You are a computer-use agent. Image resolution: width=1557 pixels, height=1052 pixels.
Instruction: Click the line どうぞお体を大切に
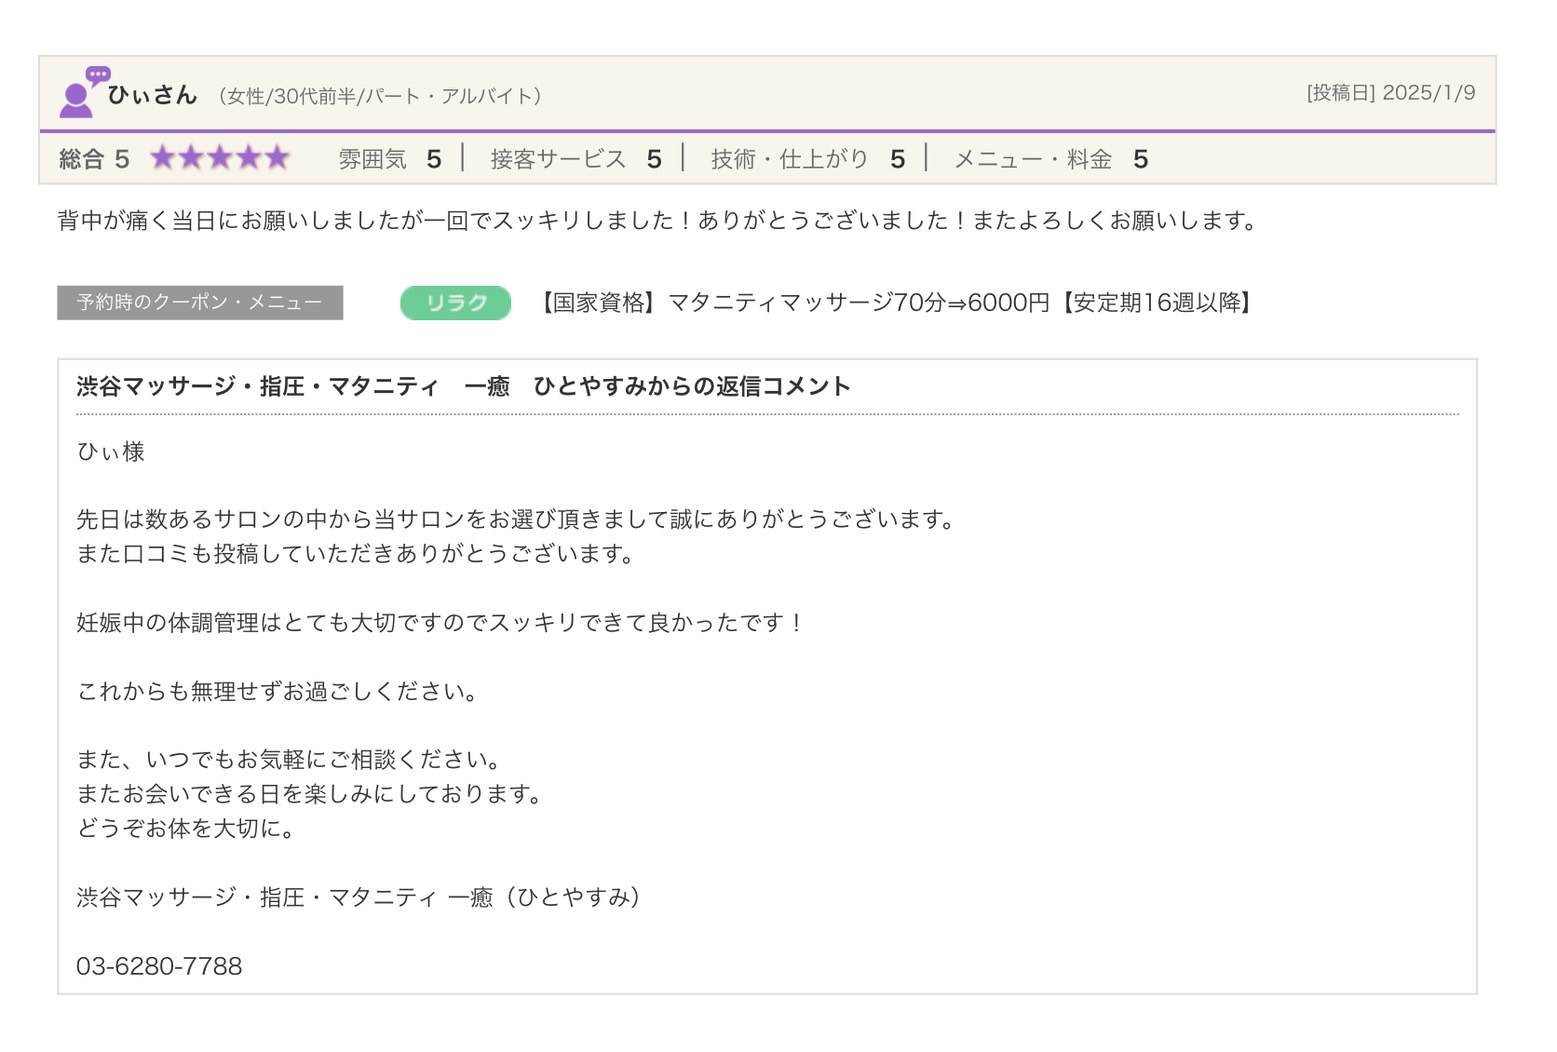coord(187,828)
